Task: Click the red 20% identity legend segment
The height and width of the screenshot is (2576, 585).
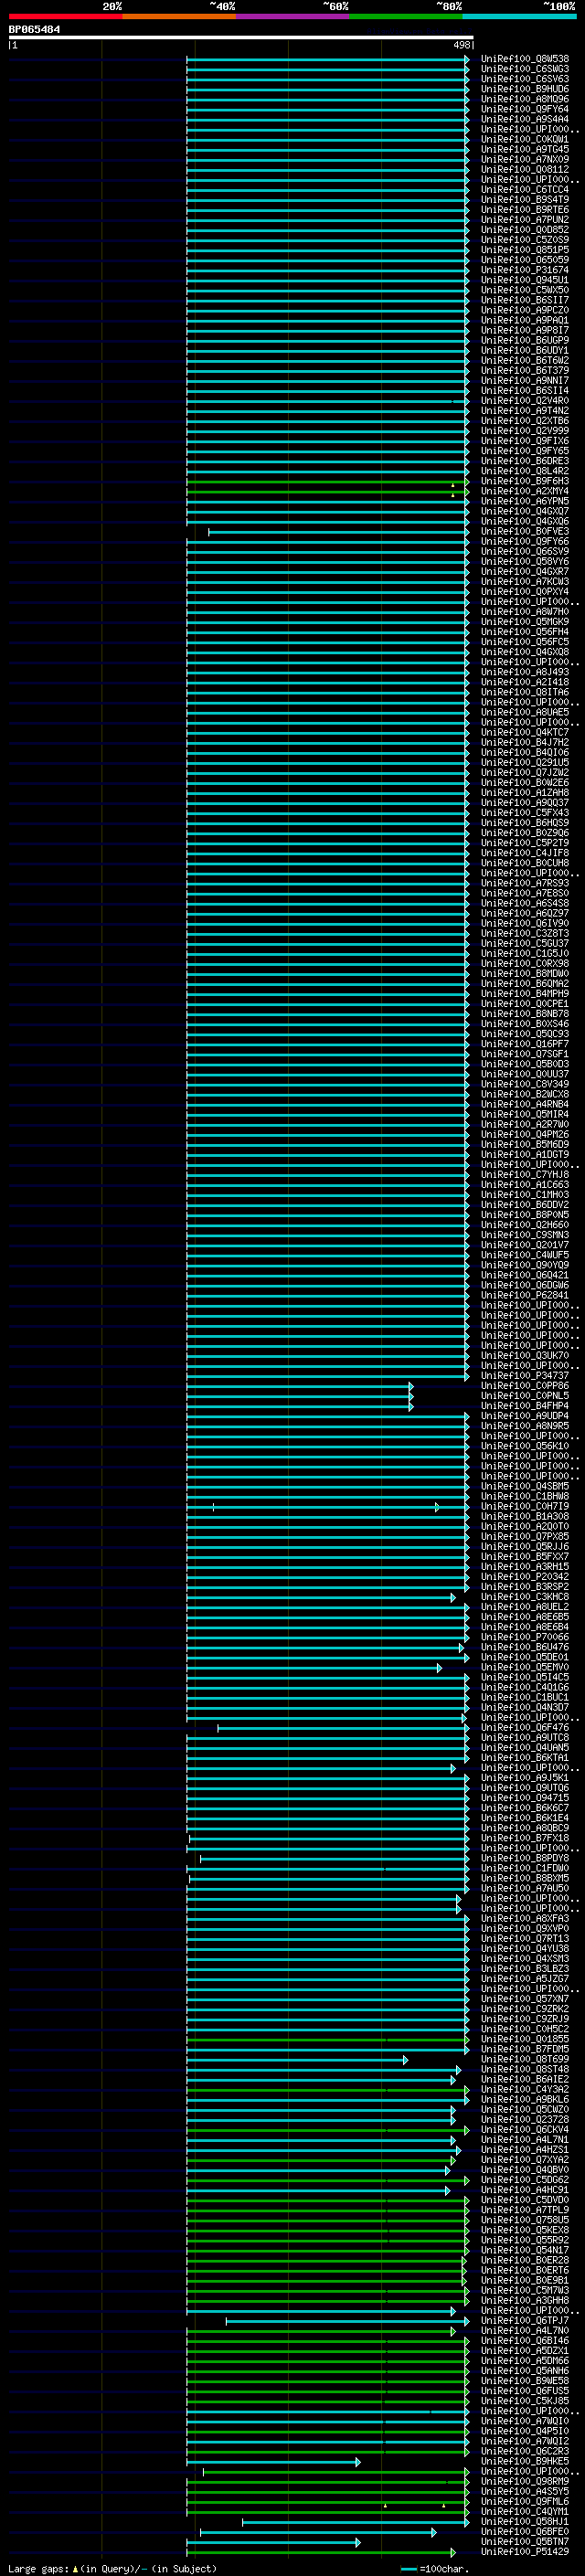Action: coord(66,16)
